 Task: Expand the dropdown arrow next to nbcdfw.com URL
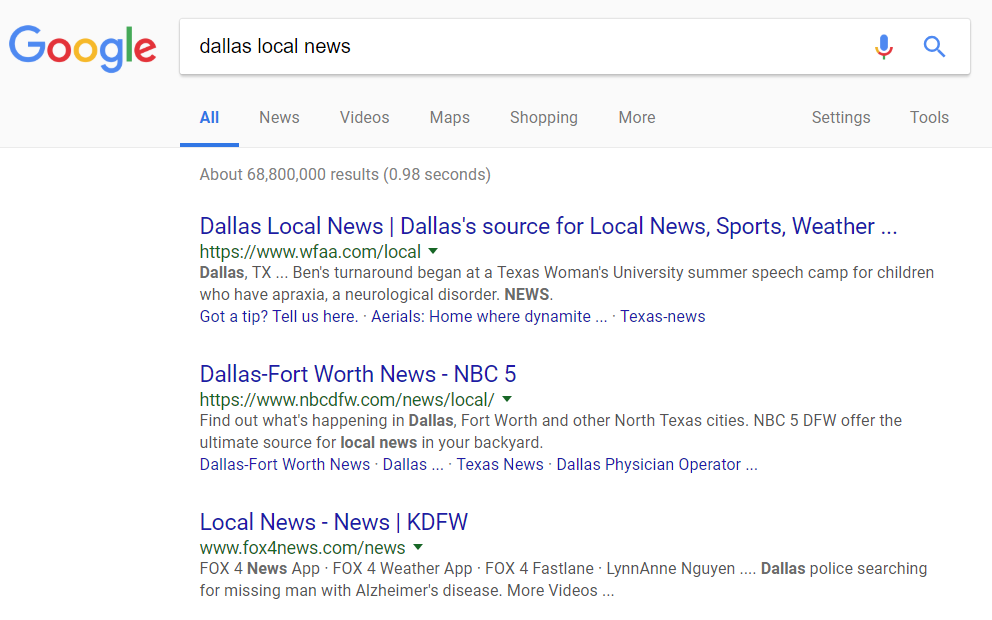pyautogui.click(x=507, y=399)
